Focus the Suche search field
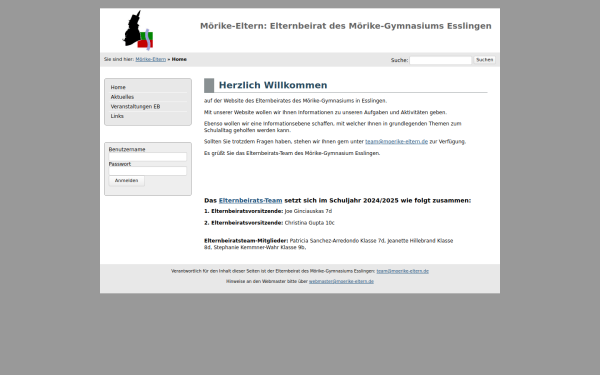The width and height of the screenshot is (600, 375). click(440, 60)
